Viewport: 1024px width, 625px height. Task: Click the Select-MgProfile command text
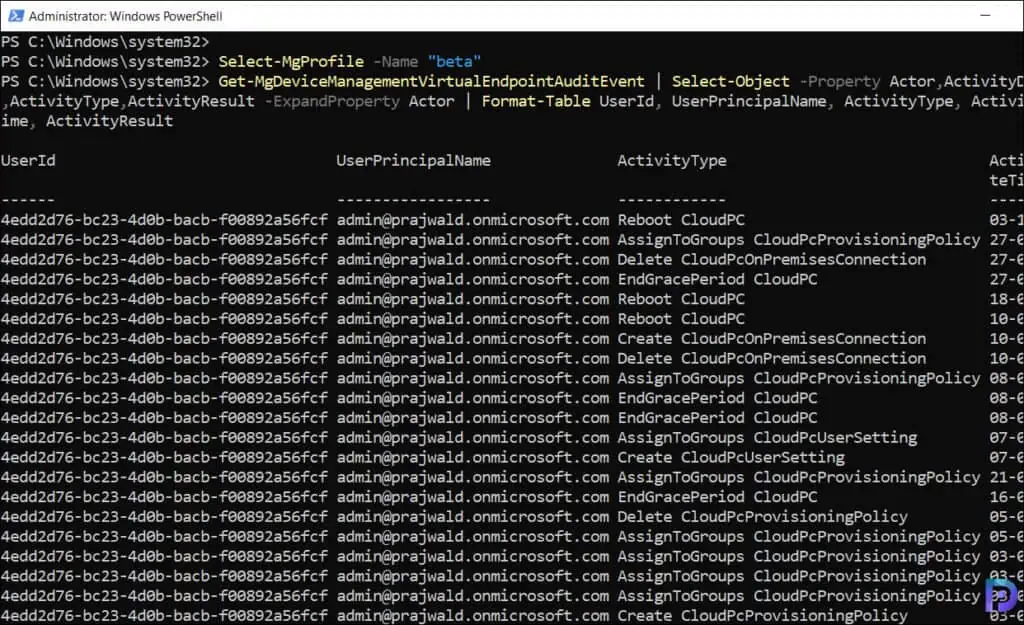point(291,61)
